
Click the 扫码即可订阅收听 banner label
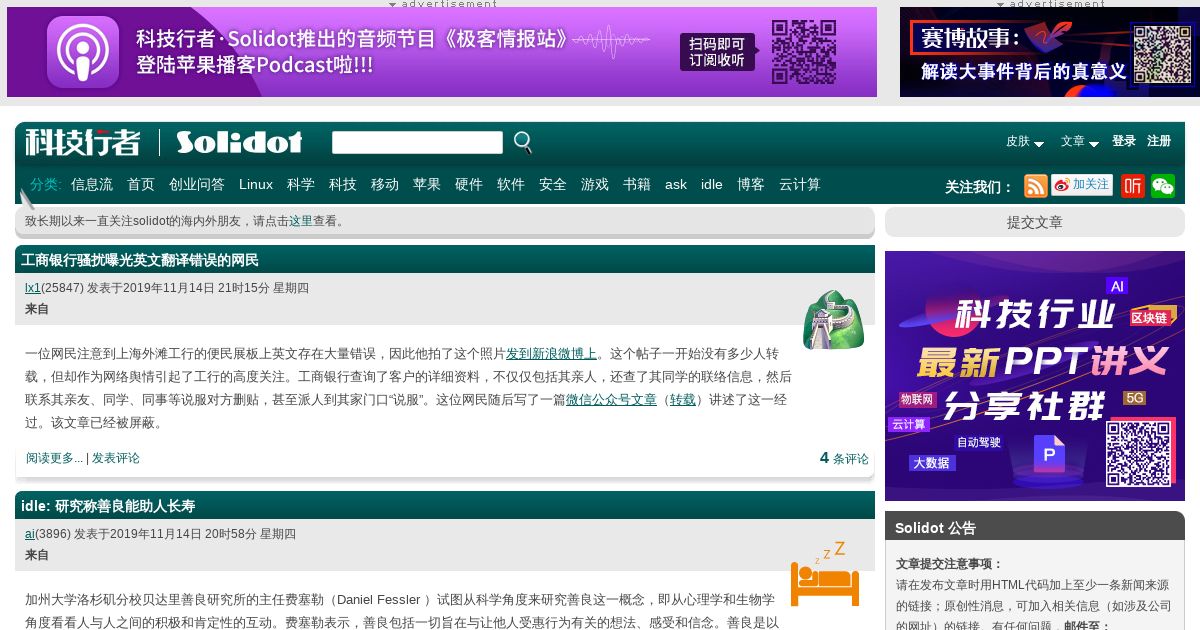[717, 52]
